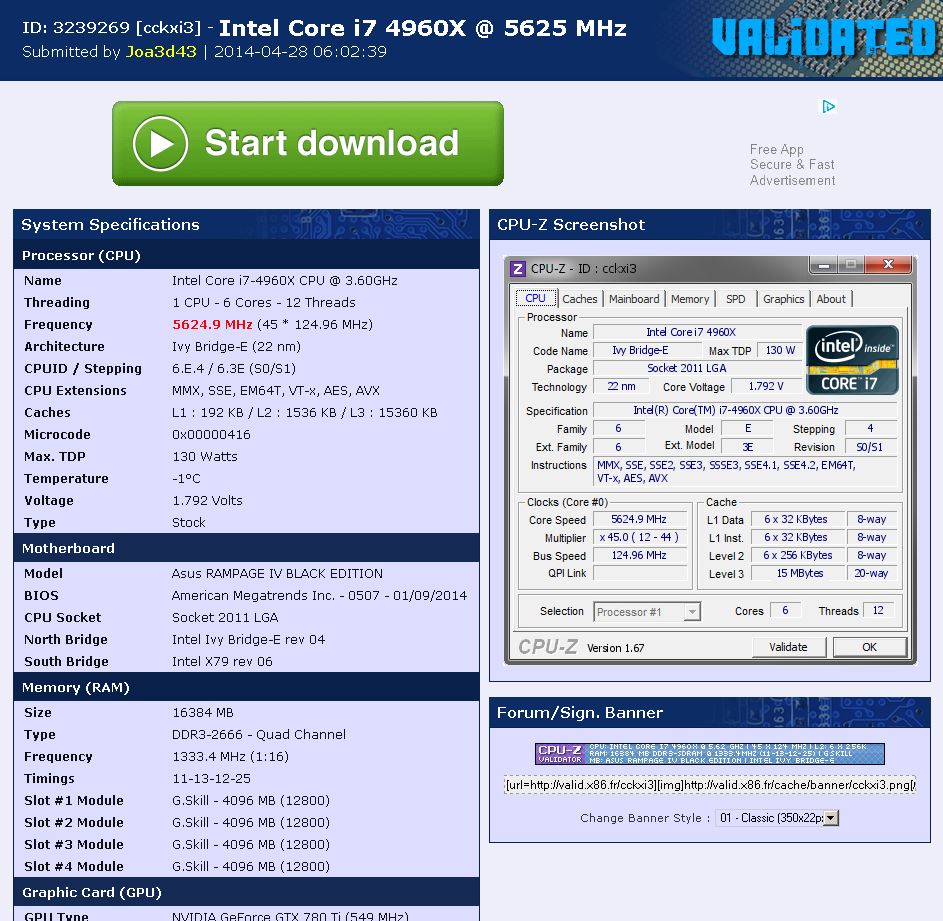Open submitter Joa3d43 profile link
This screenshot has height=921, width=943.
[x=161, y=52]
